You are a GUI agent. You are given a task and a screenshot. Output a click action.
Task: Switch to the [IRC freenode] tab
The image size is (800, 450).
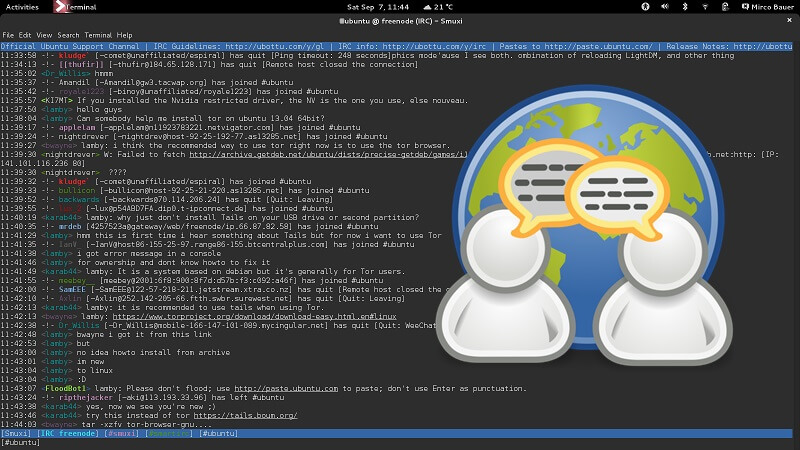click(x=68, y=434)
